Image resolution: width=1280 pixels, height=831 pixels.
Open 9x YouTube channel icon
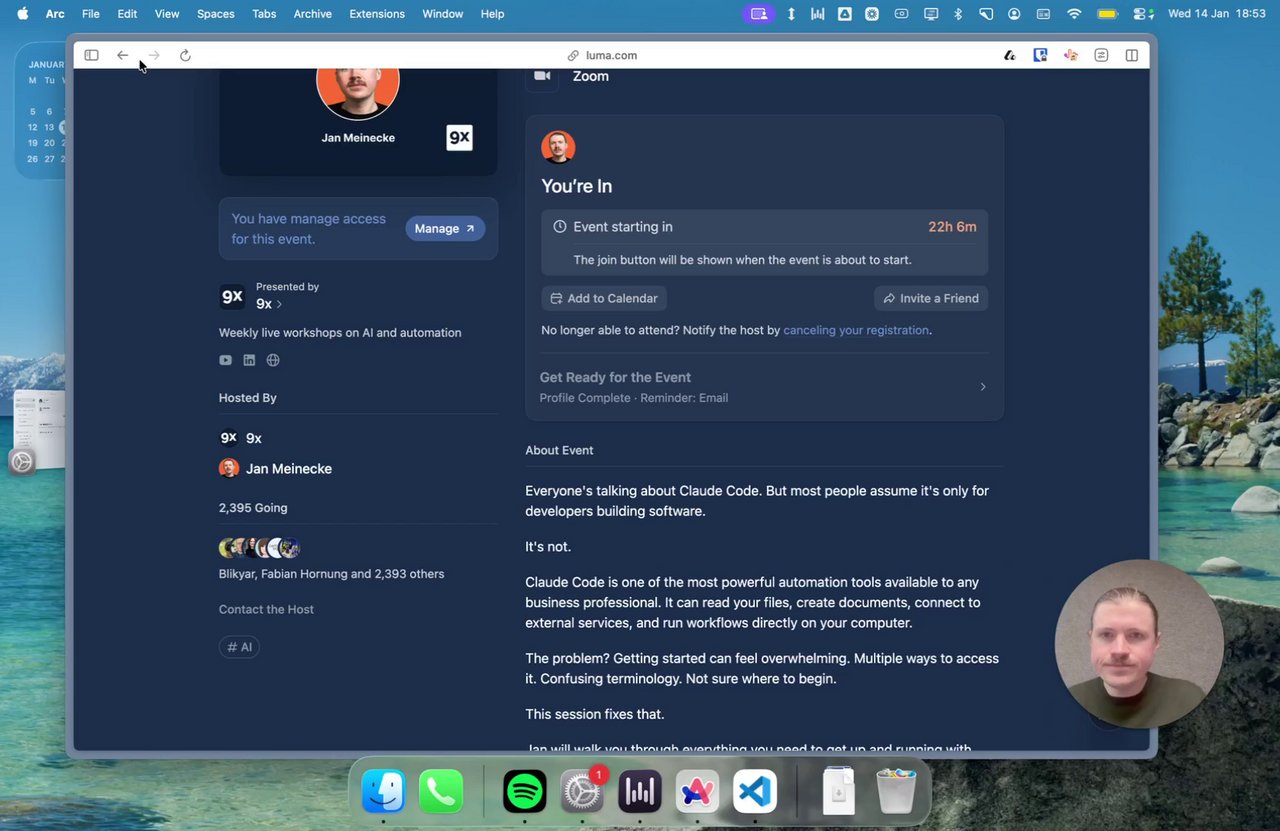click(x=225, y=360)
